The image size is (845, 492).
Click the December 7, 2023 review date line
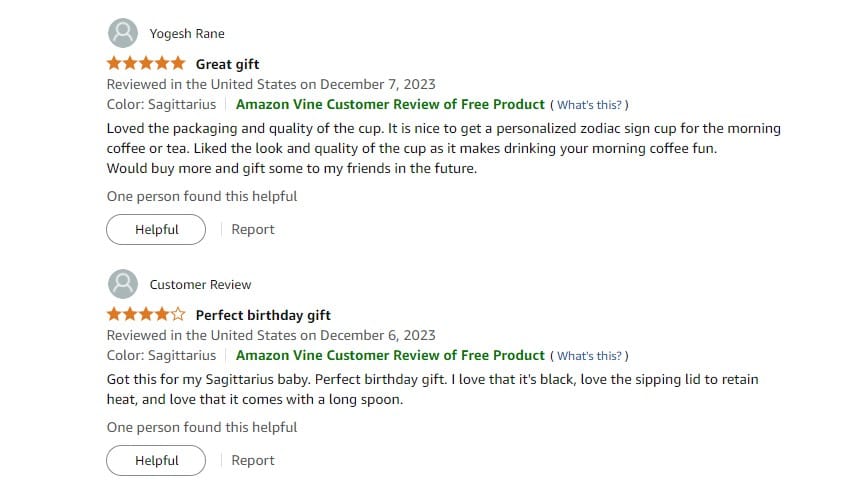[271, 84]
